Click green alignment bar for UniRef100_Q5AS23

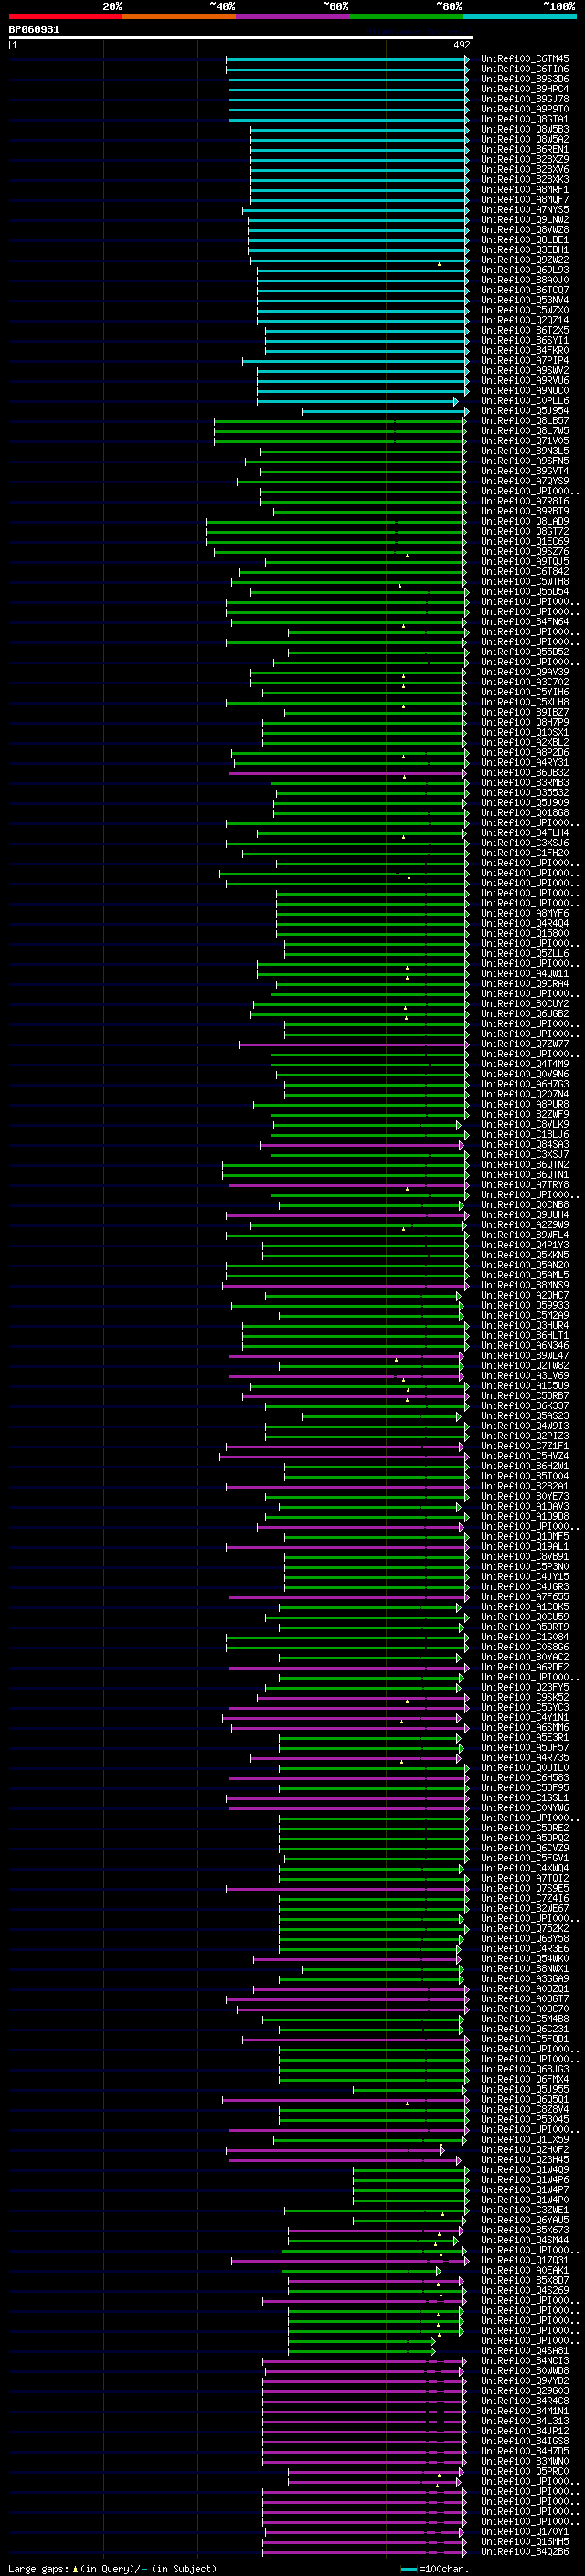(381, 1417)
